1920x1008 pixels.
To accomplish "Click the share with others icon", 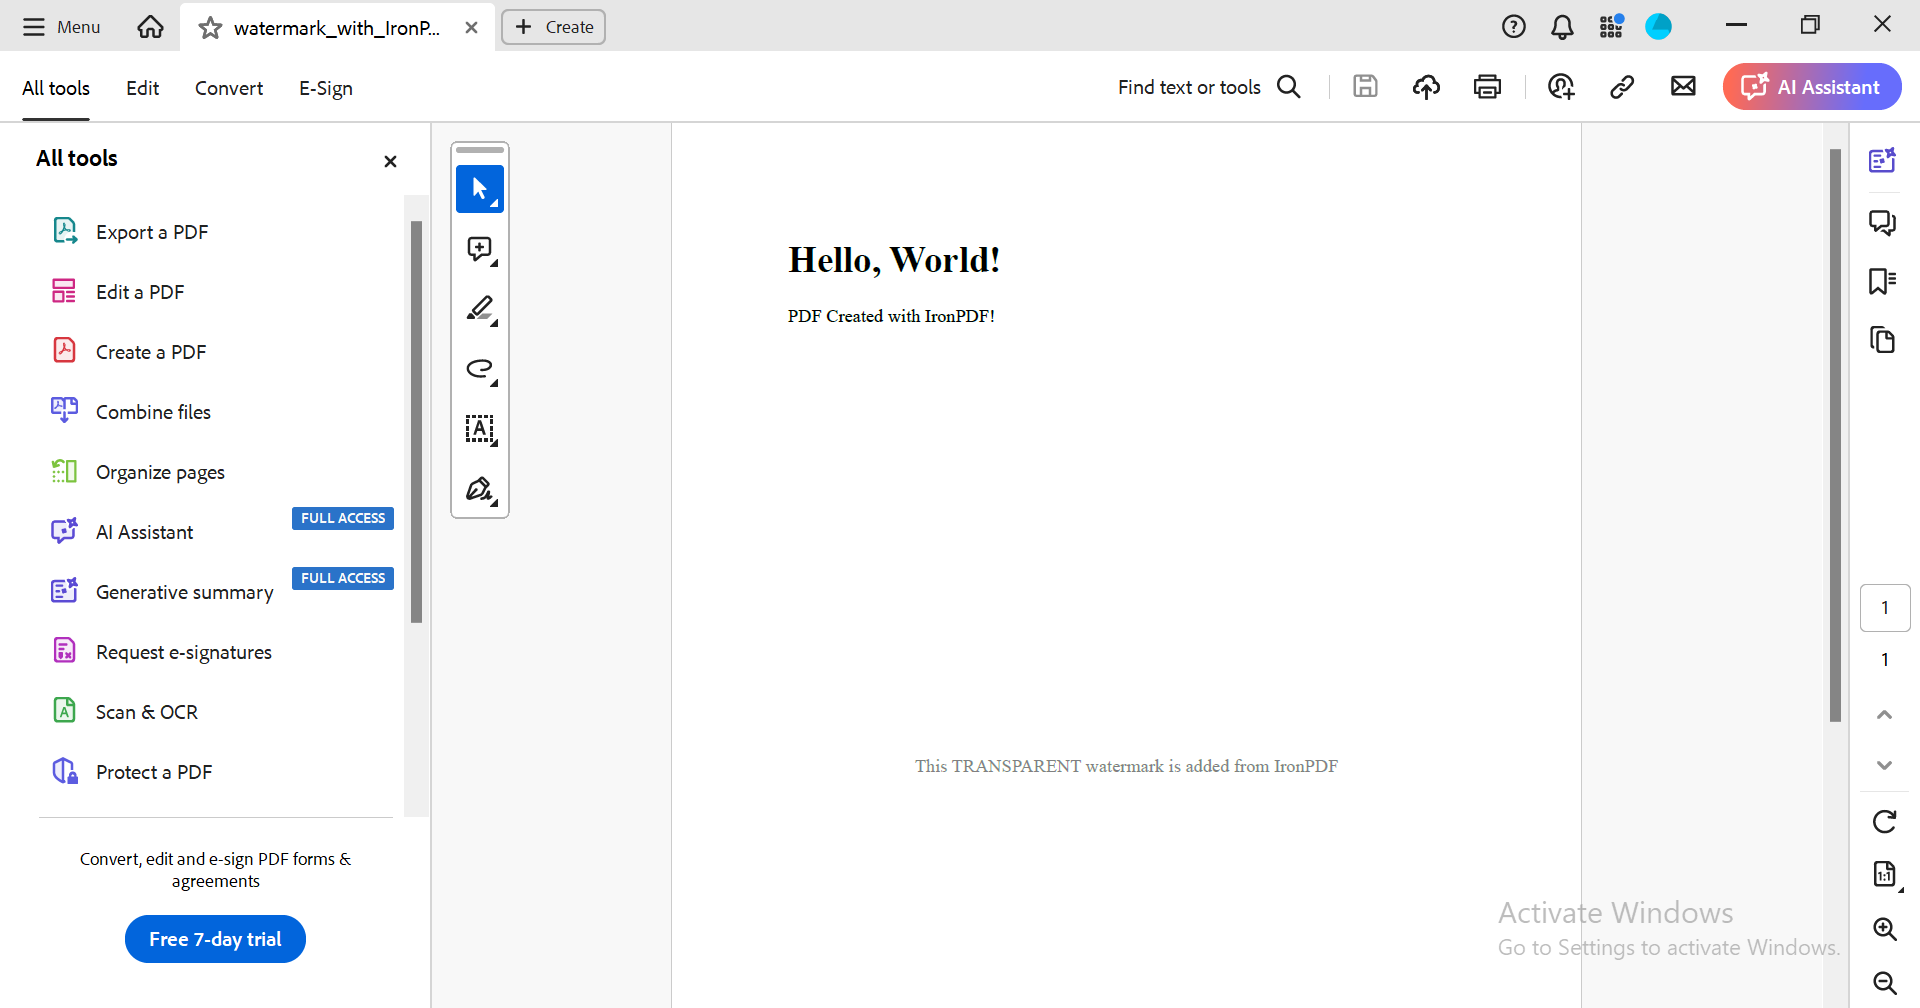I will pyautogui.click(x=1561, y=87).
